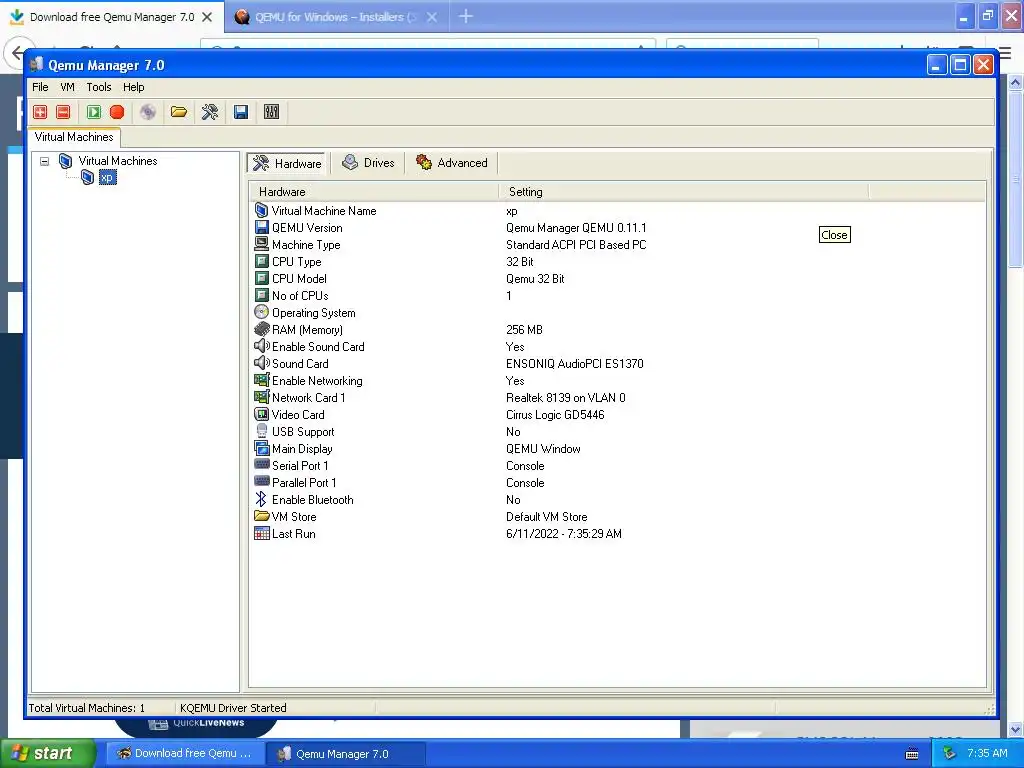Viewport: 1024px width, 768px height.
Task: Click the grayed CD disc toolbar icon
Action: (148, 112)
